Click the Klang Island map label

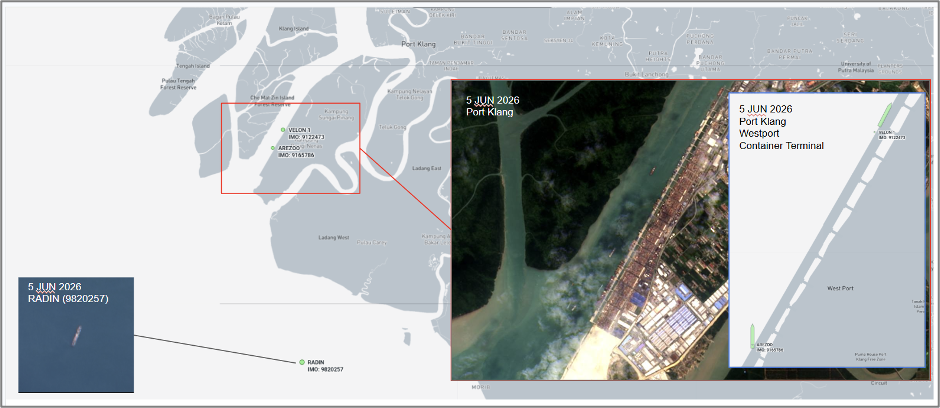click(x=294, y=29)
